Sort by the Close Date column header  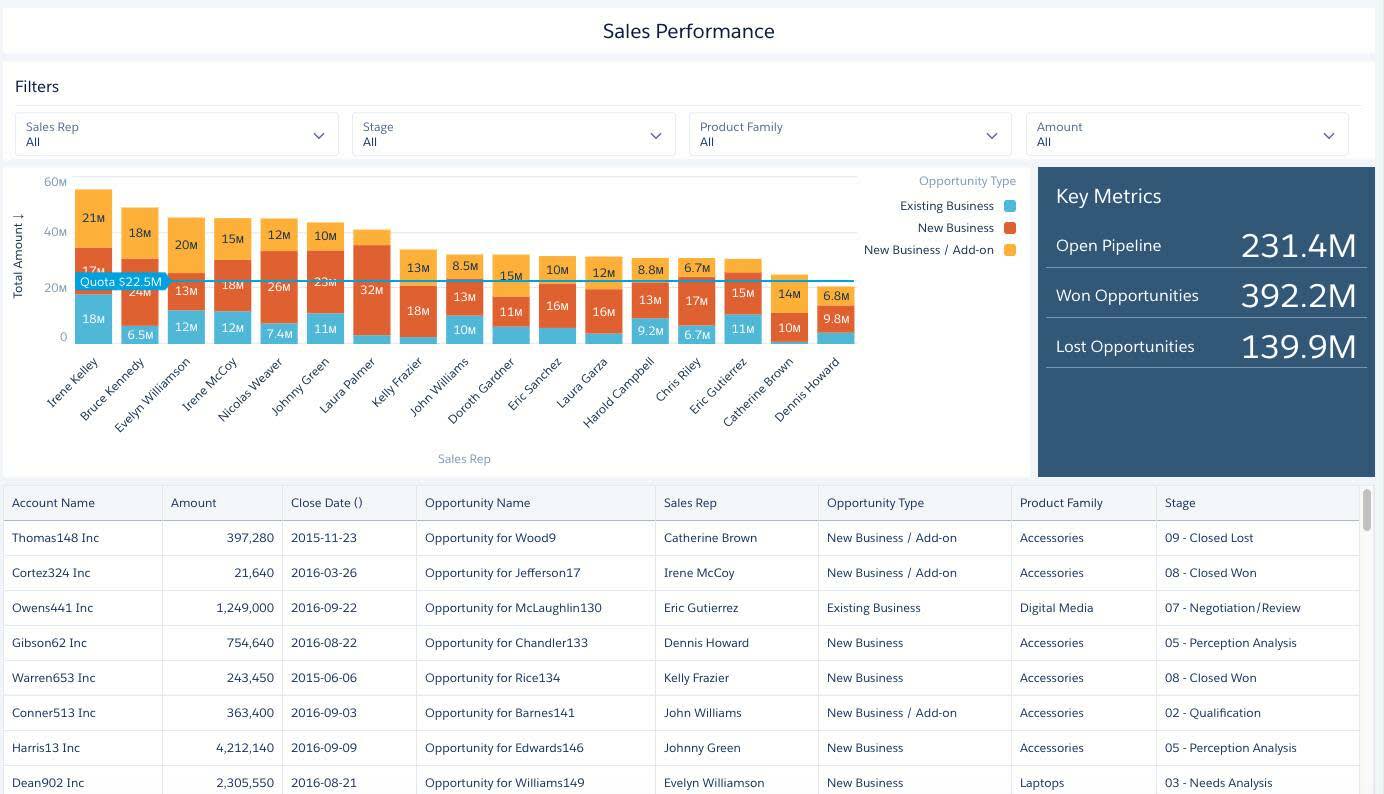tap(349, 503)
